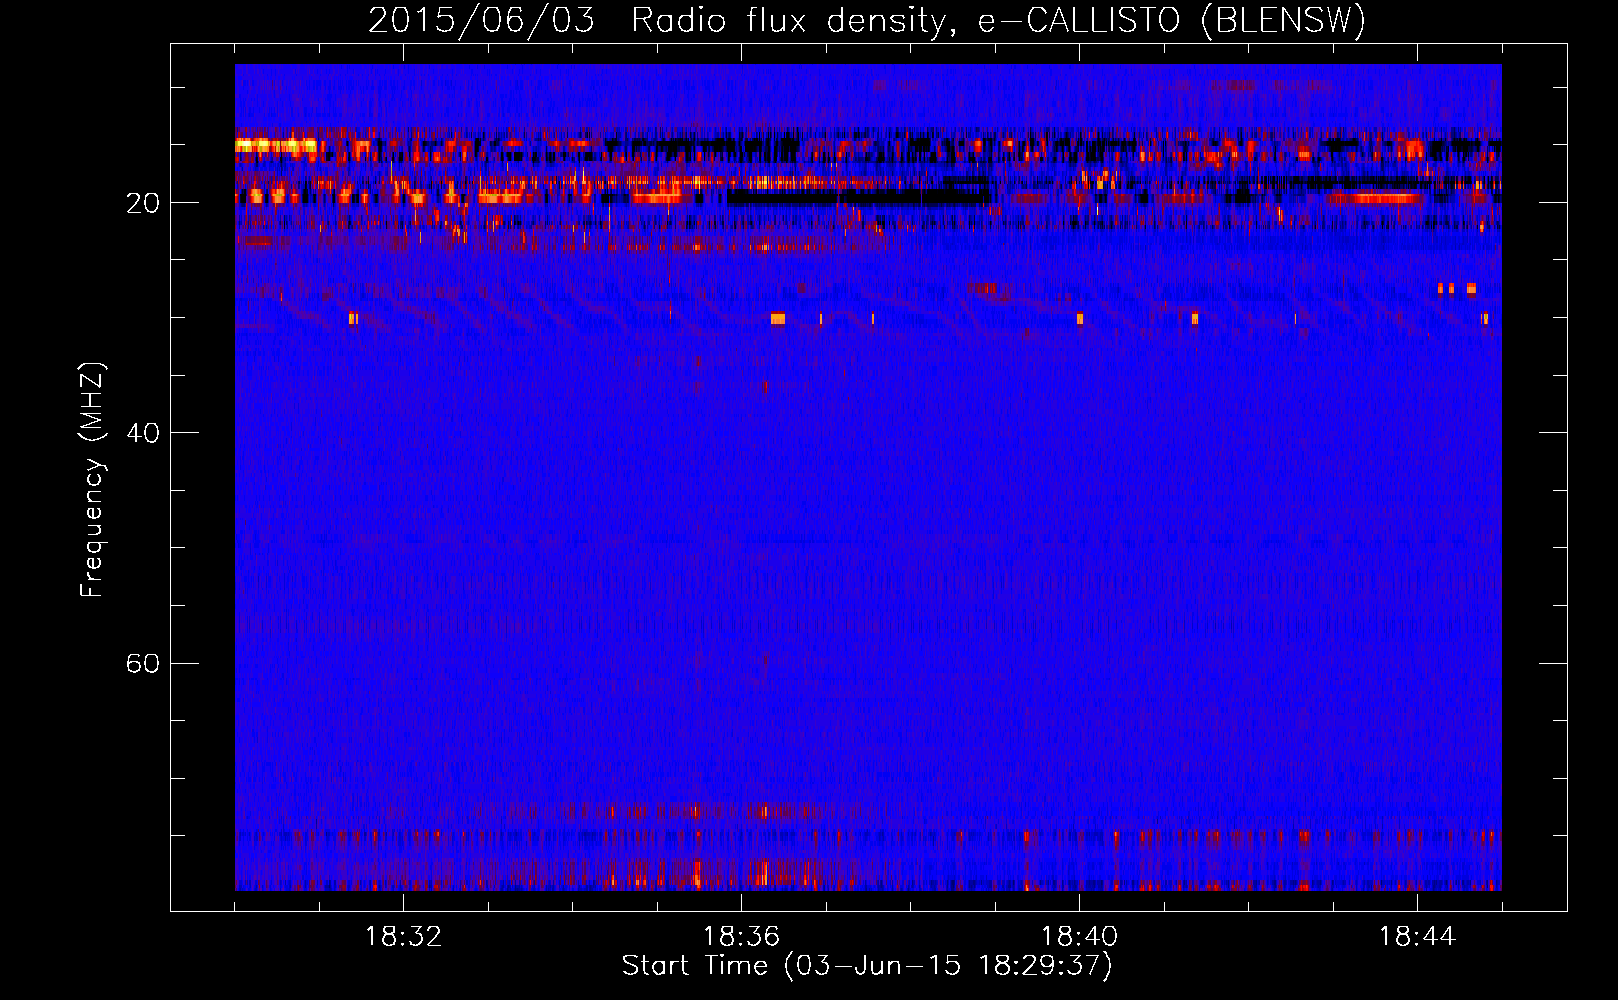
Task: Click the 18:32 time tick label
Action: (x=403, y=937)
